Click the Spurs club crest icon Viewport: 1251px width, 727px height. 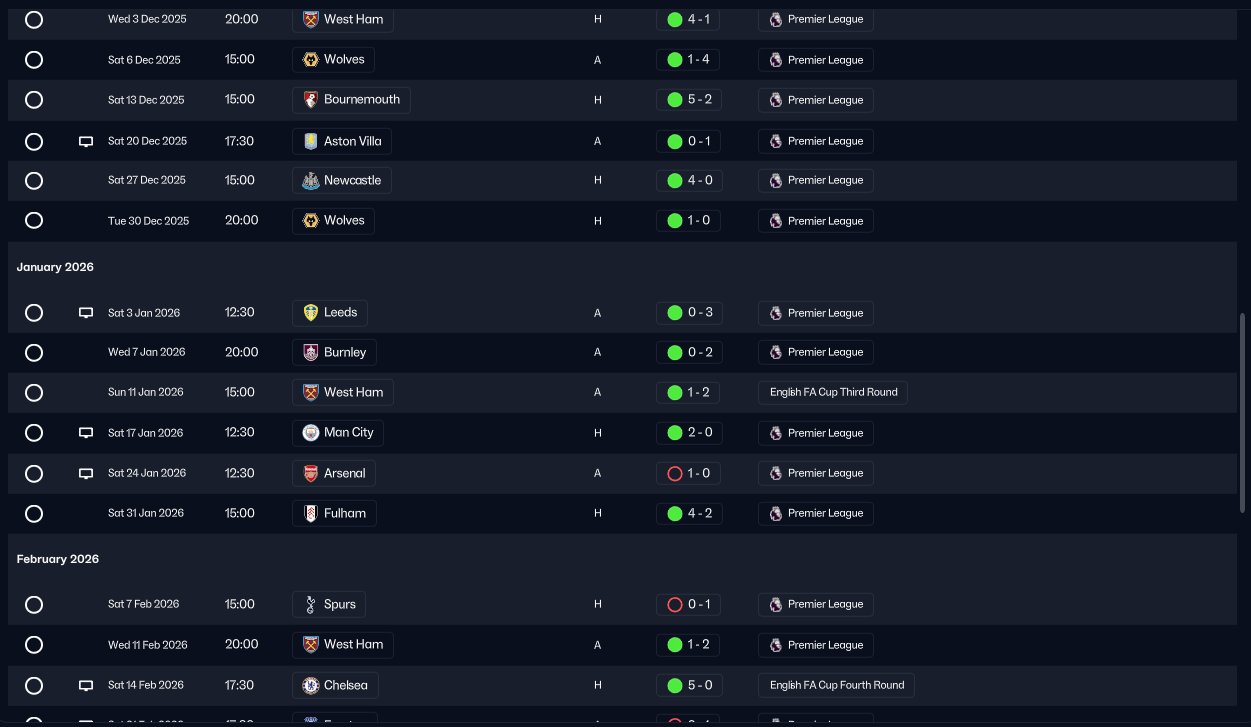point(310,605)
